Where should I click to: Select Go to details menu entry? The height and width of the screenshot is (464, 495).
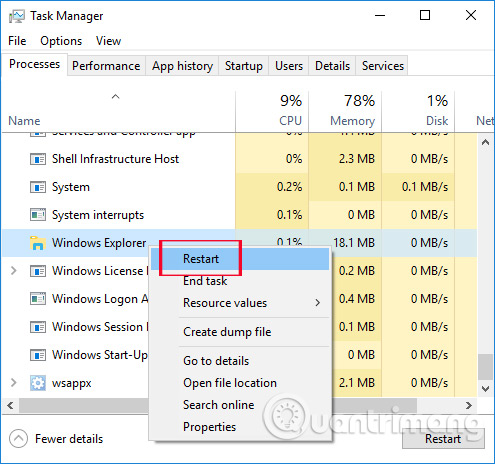pos(240,361)
